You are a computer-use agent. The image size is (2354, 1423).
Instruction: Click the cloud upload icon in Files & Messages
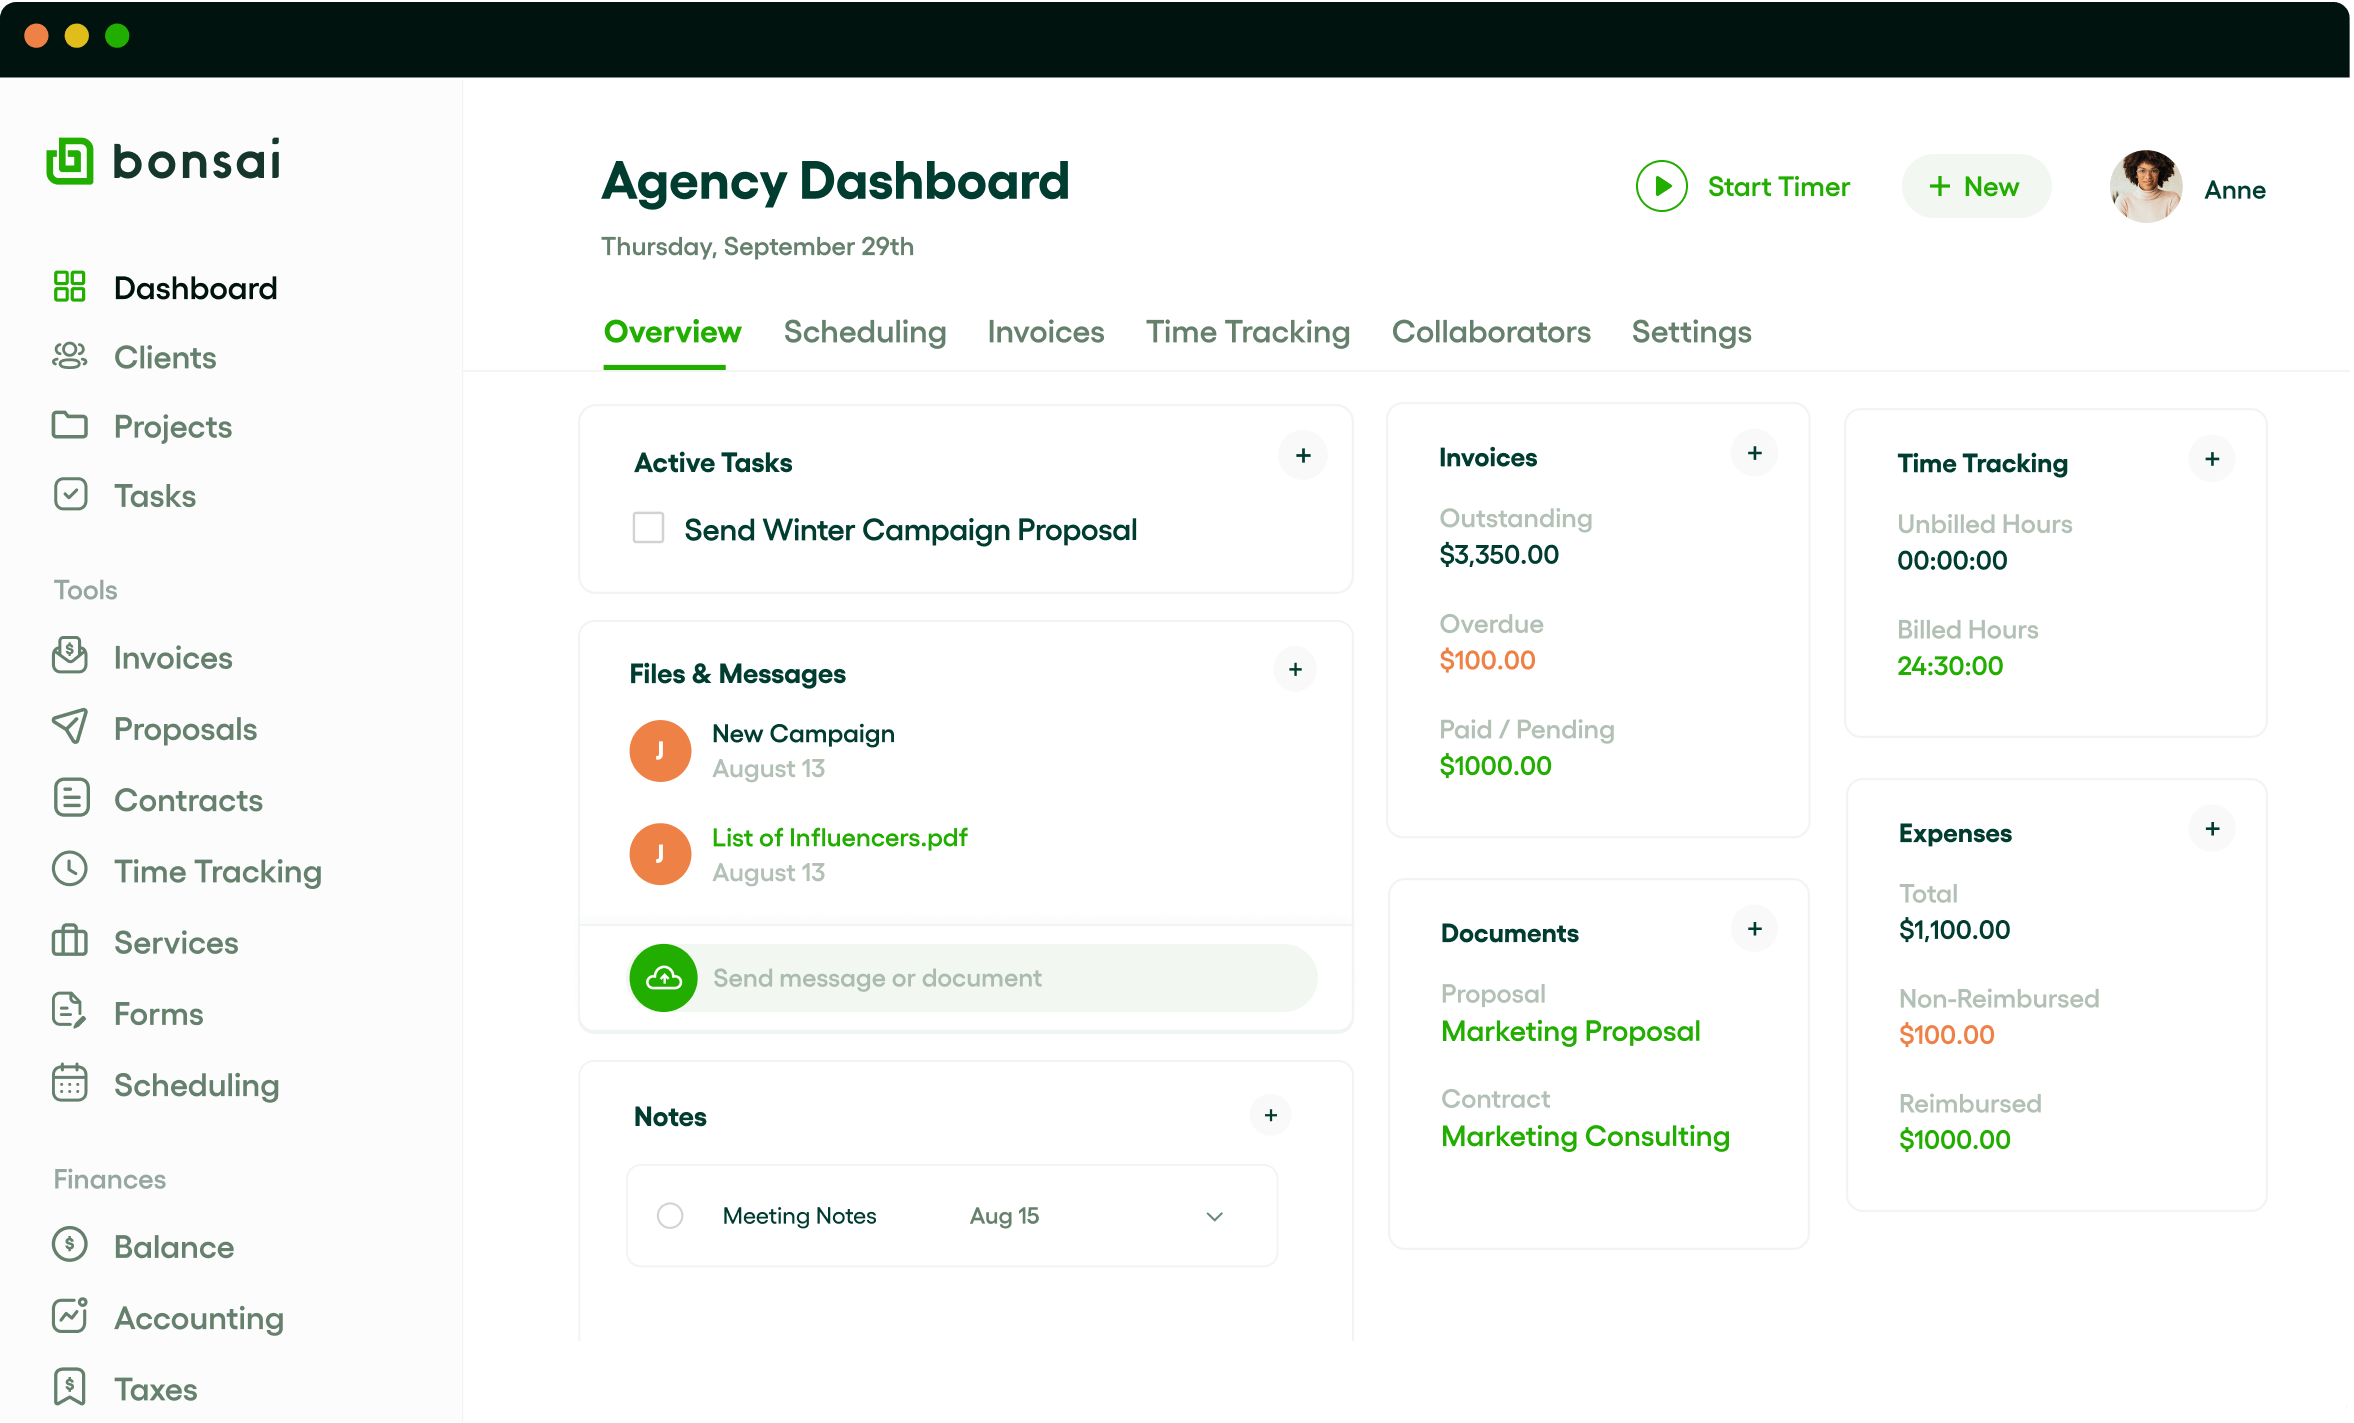[663, 978]
